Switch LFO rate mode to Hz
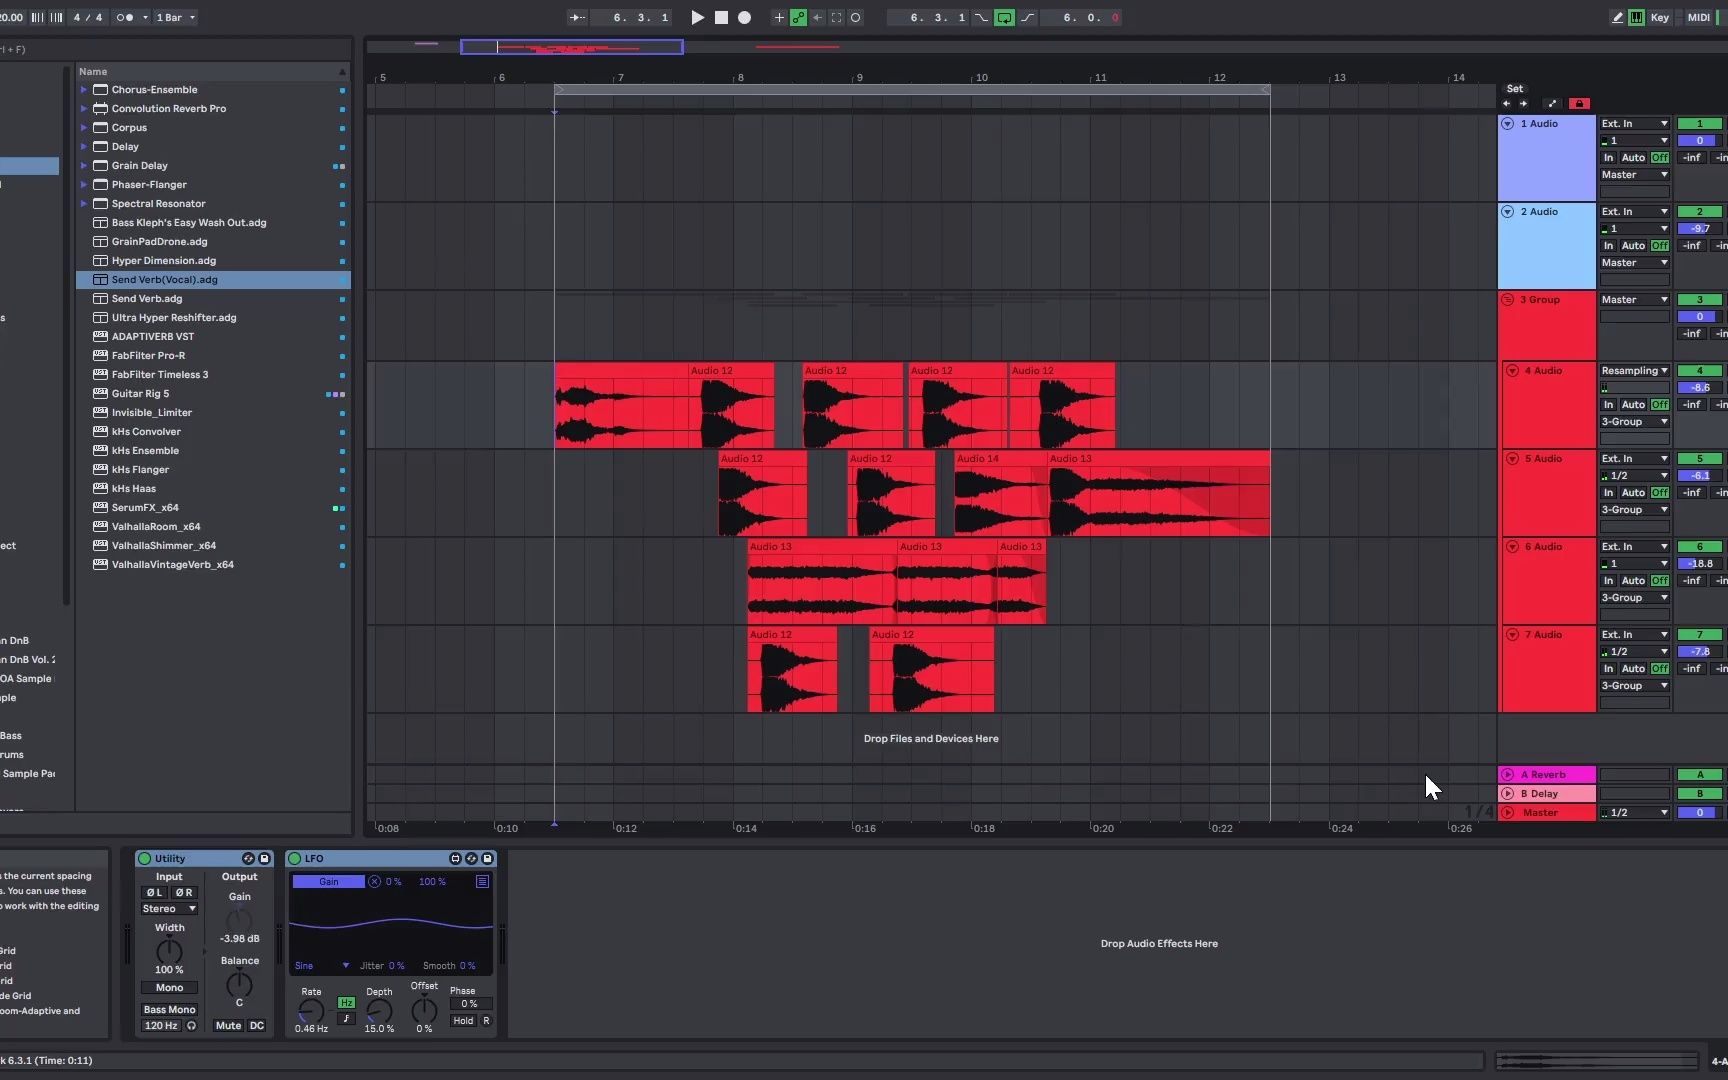 [346, 1002]
